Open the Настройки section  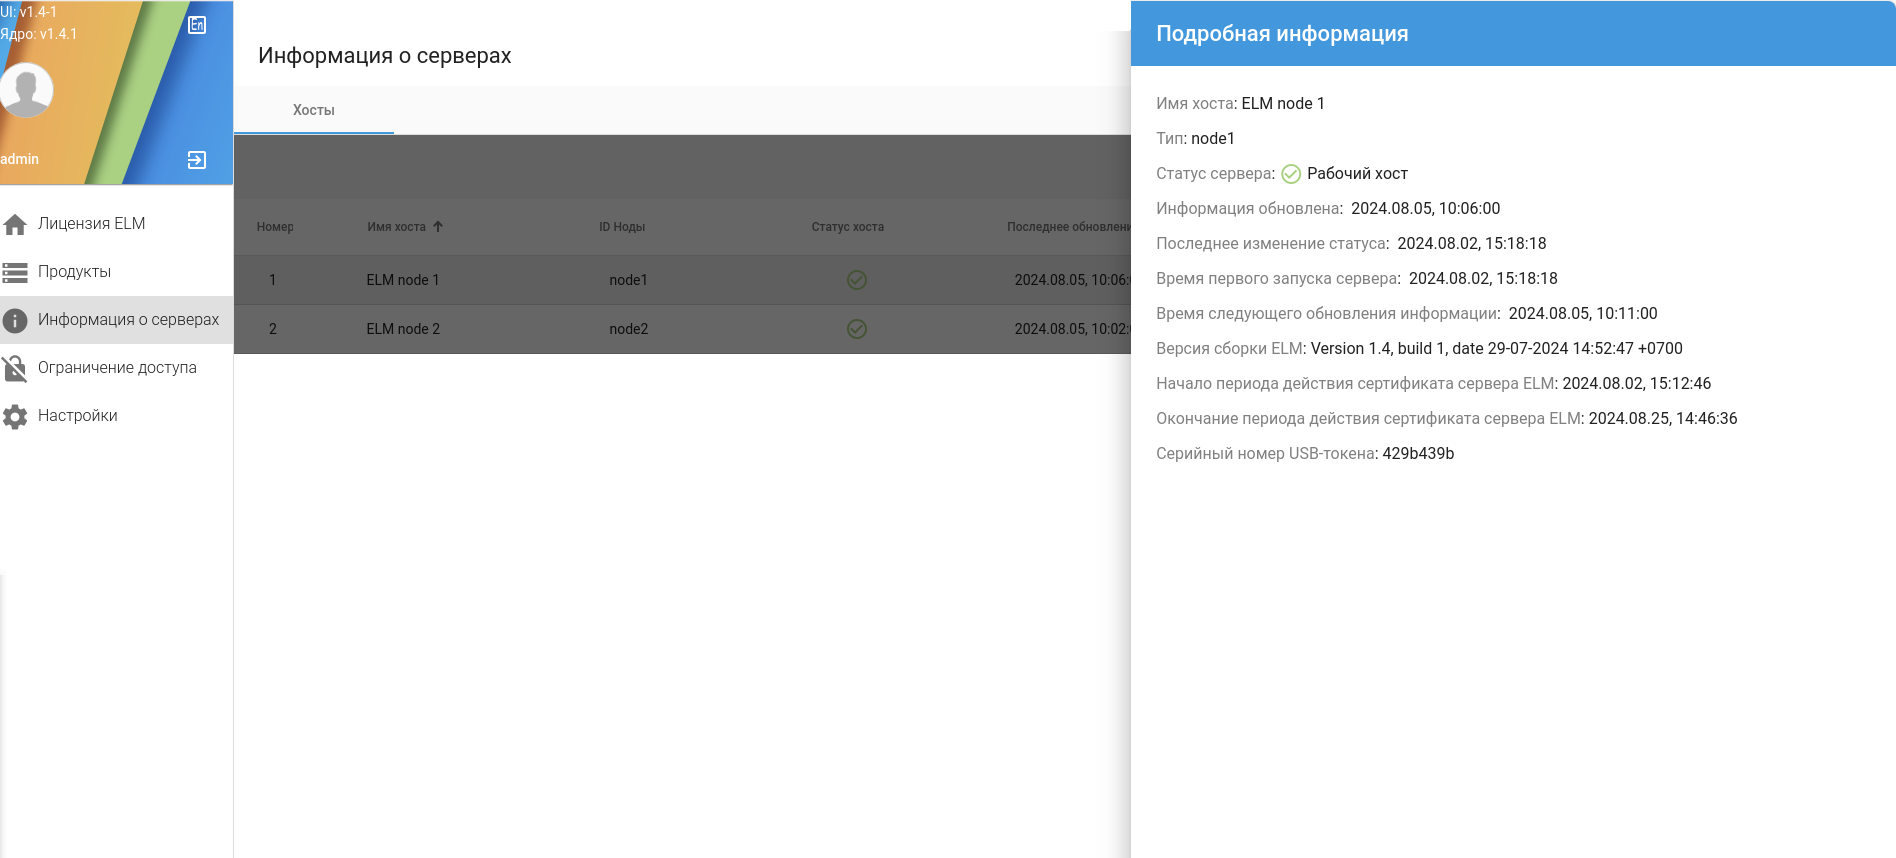click(x=116, y=416)
